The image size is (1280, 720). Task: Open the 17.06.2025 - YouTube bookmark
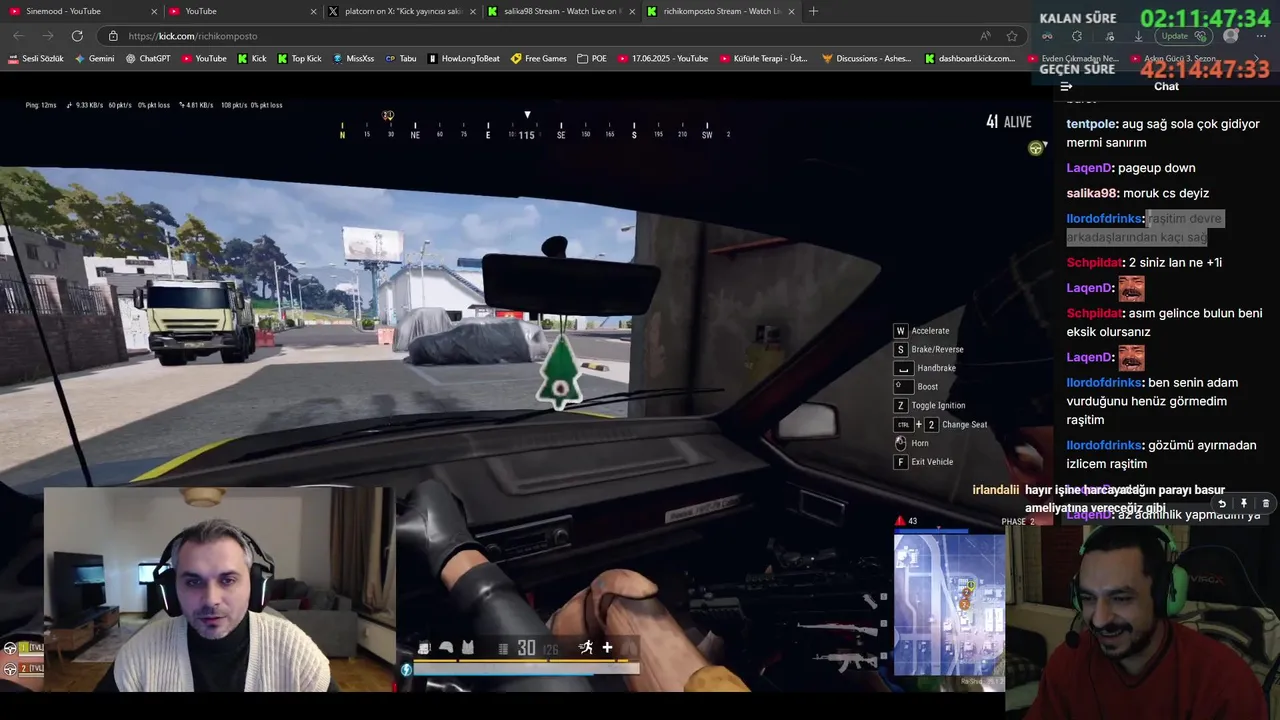[x=663, y=59]
